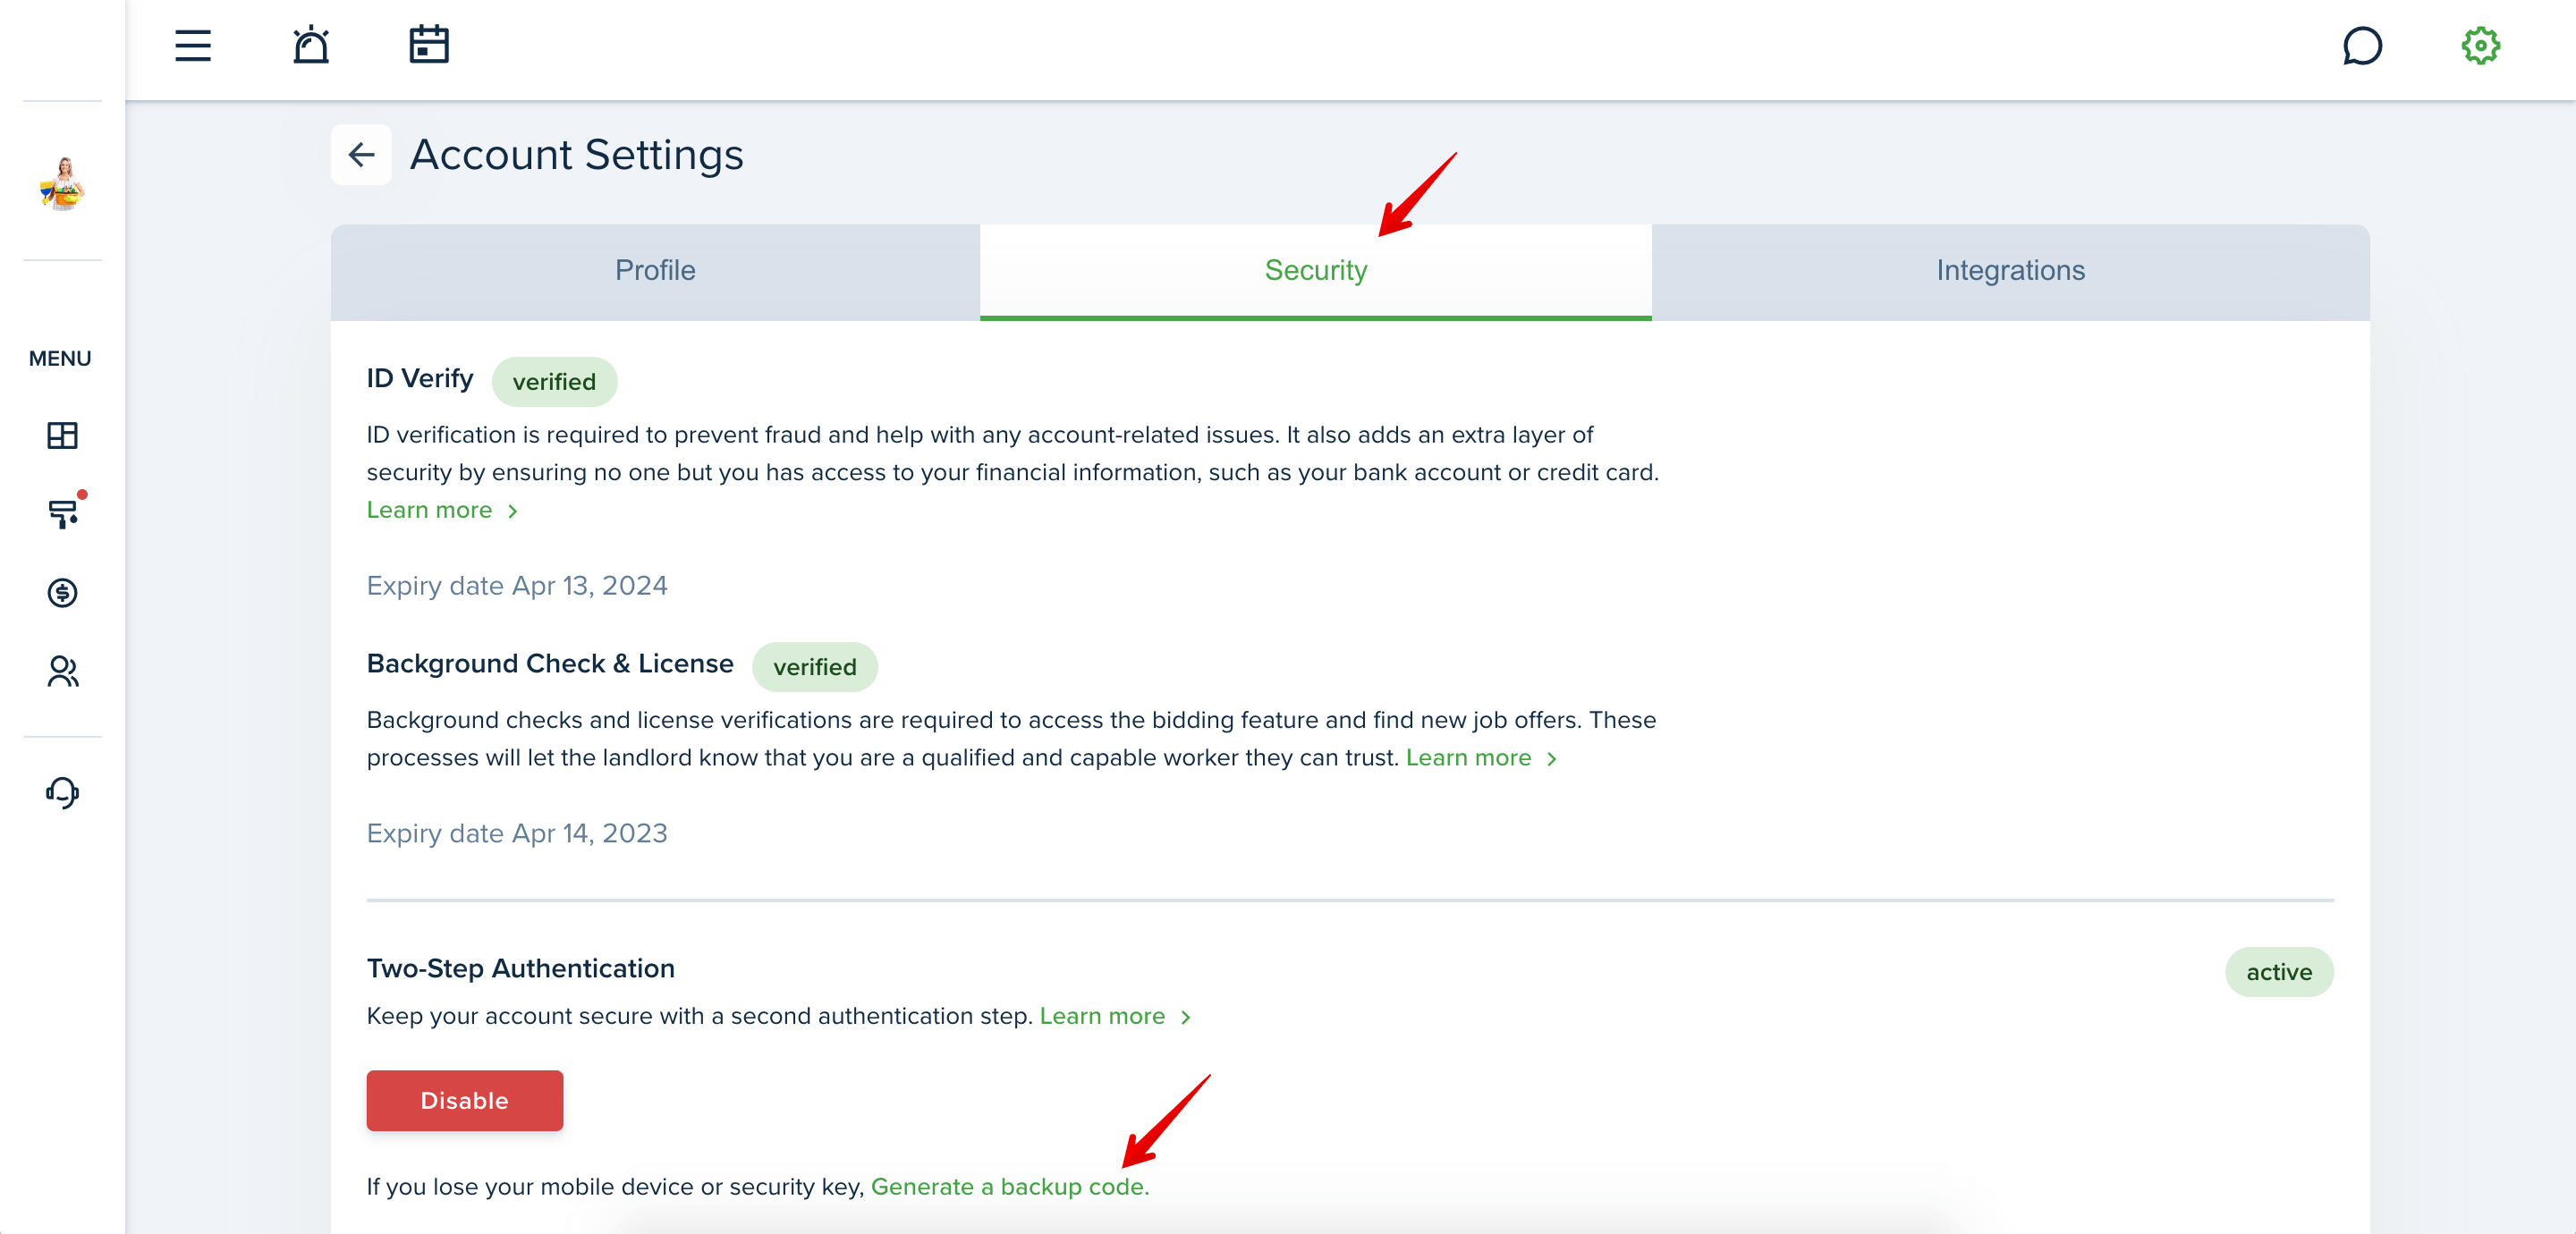Click Generate a backup code link
The image size is (2576, 1234).
[1010, 1187]
